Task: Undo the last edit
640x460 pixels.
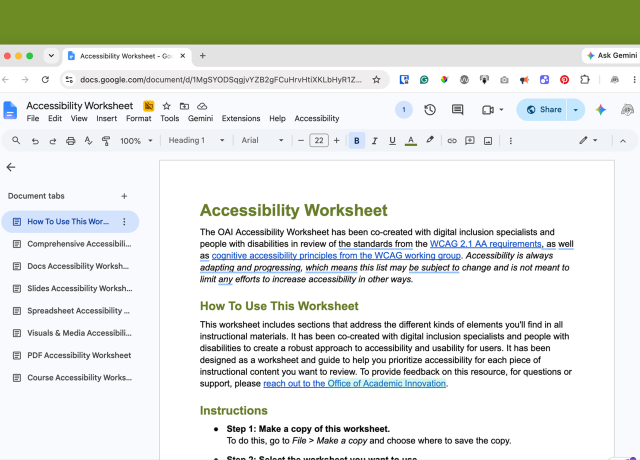Action: tap(35, 141)
